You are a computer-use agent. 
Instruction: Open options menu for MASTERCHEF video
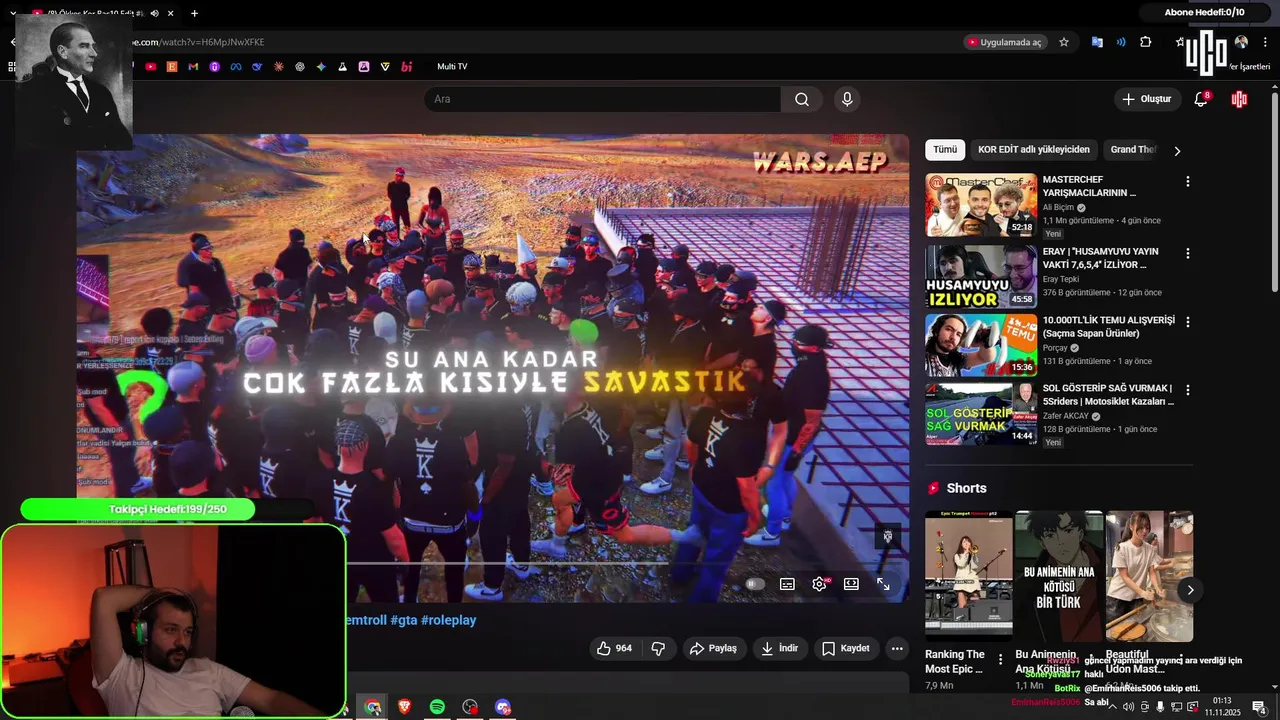(1188, 182)
